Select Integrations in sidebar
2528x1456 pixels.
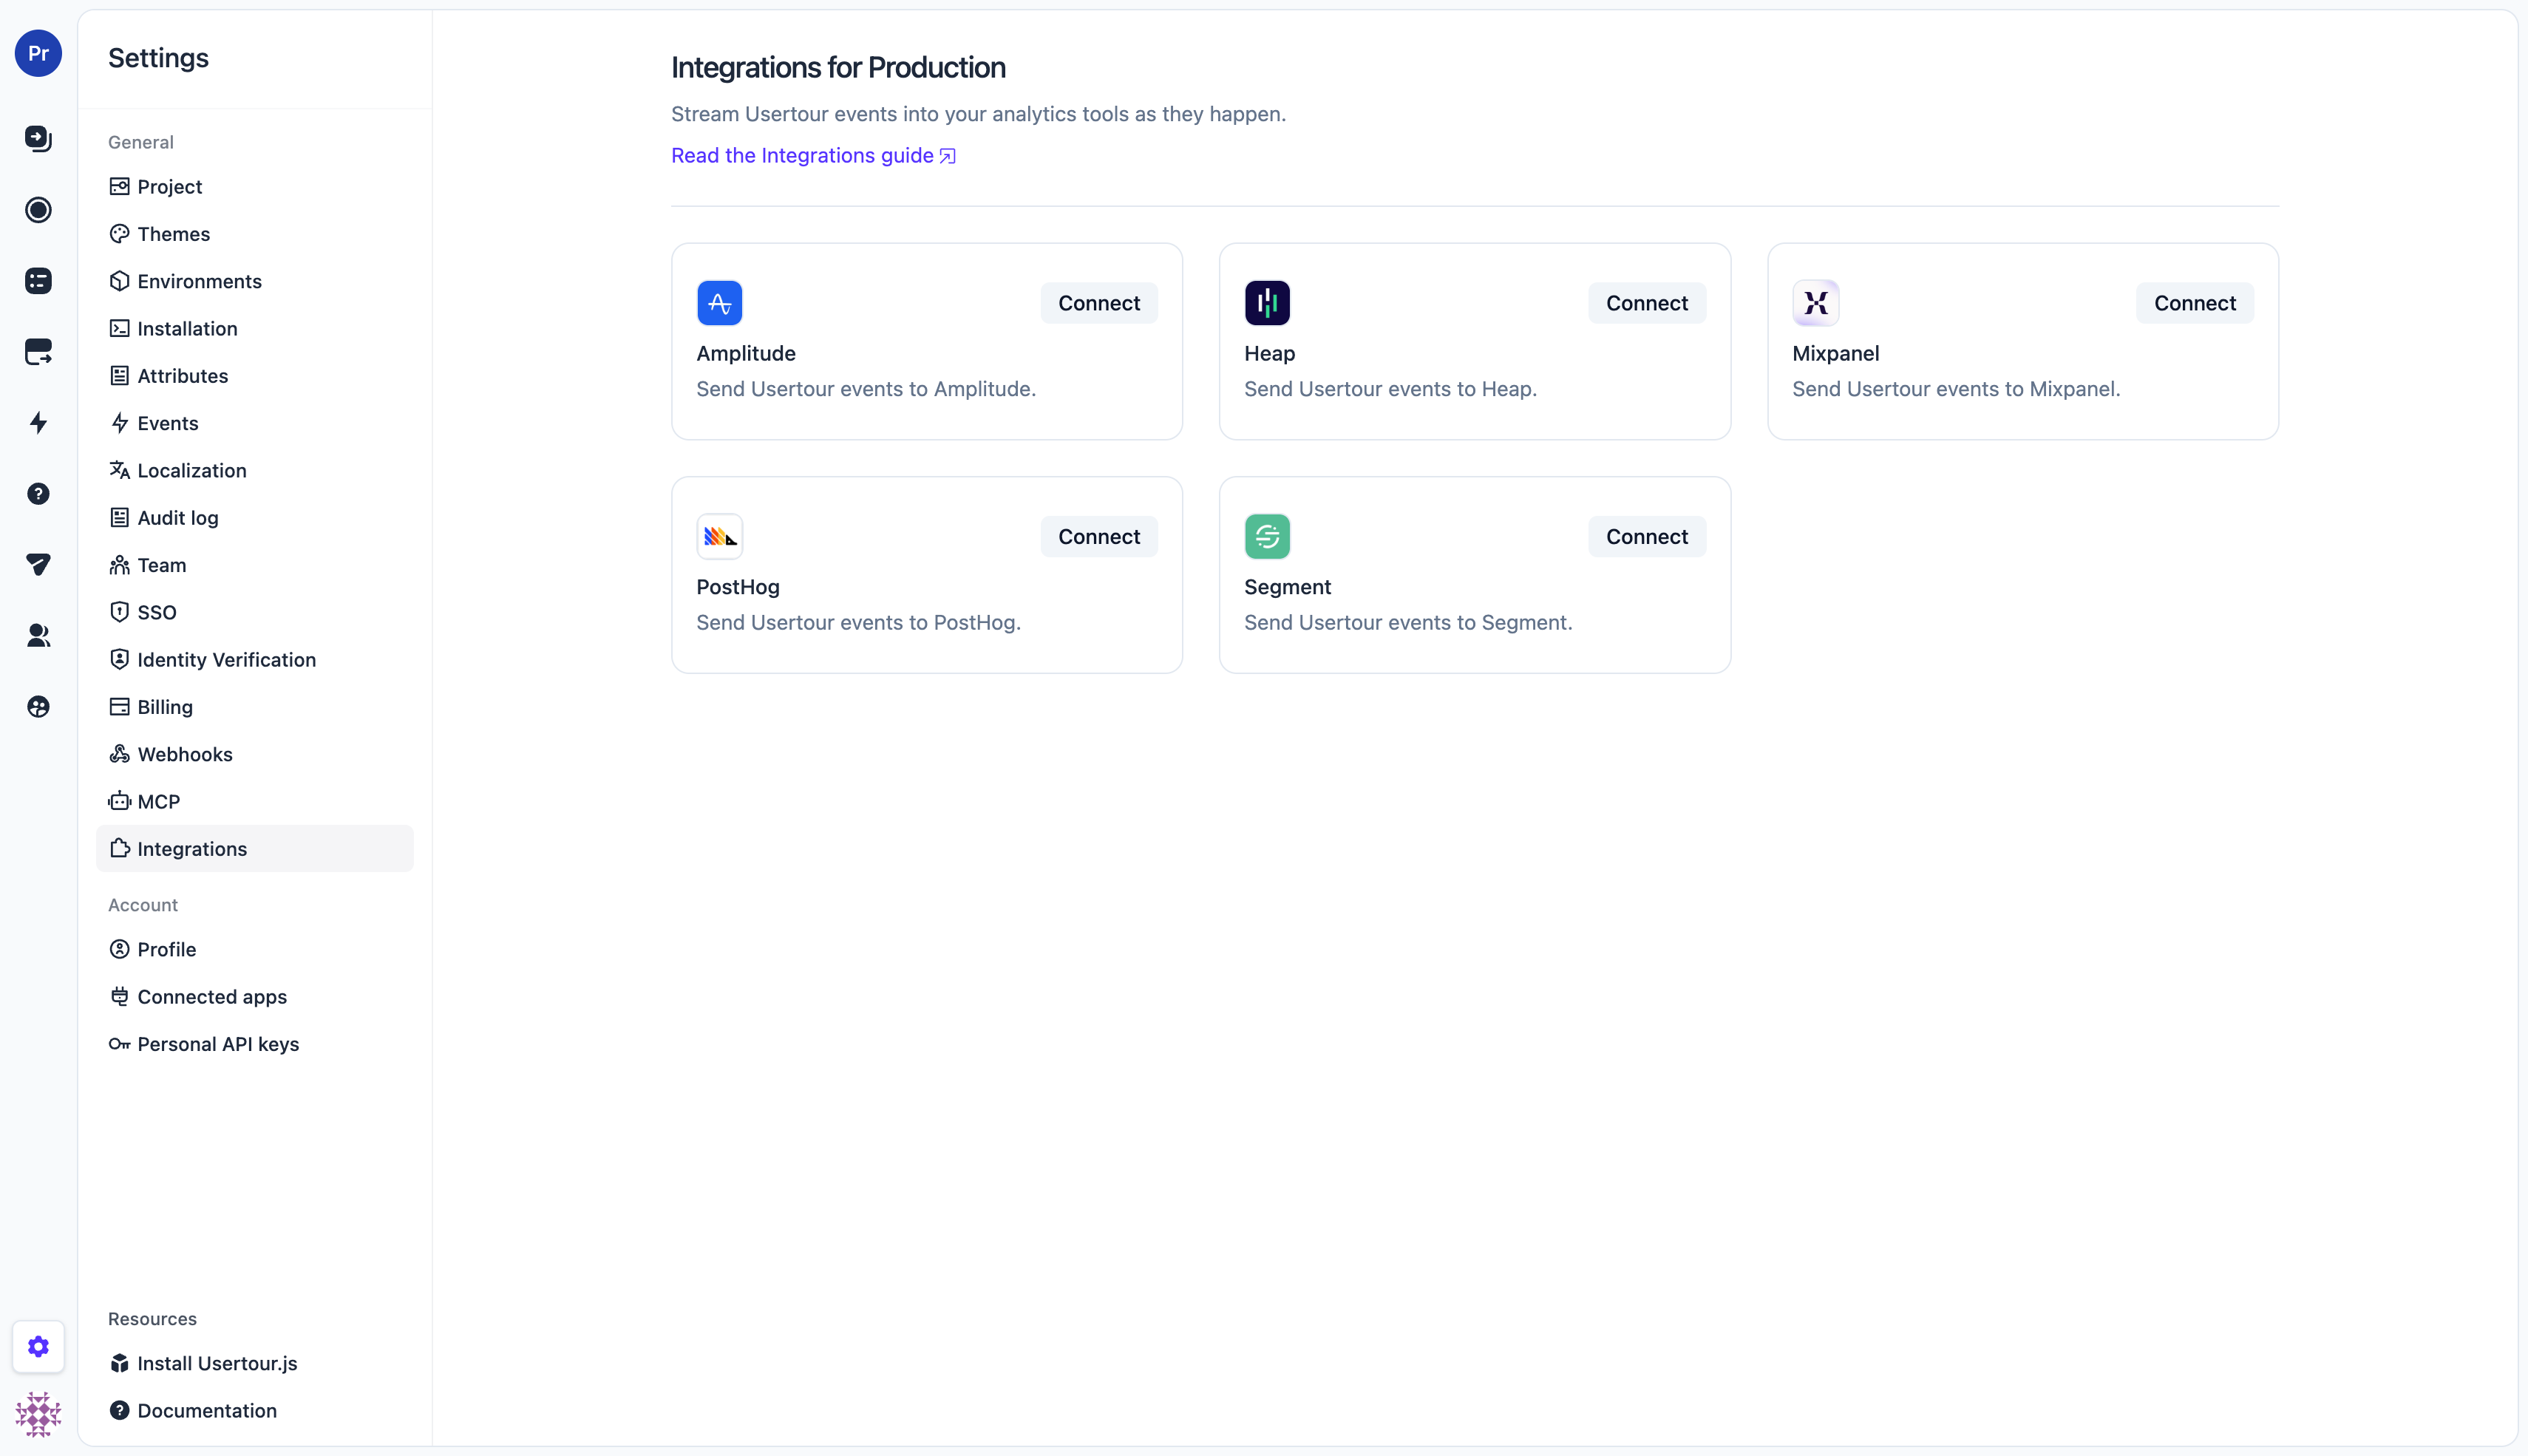[x=254, y=849]
